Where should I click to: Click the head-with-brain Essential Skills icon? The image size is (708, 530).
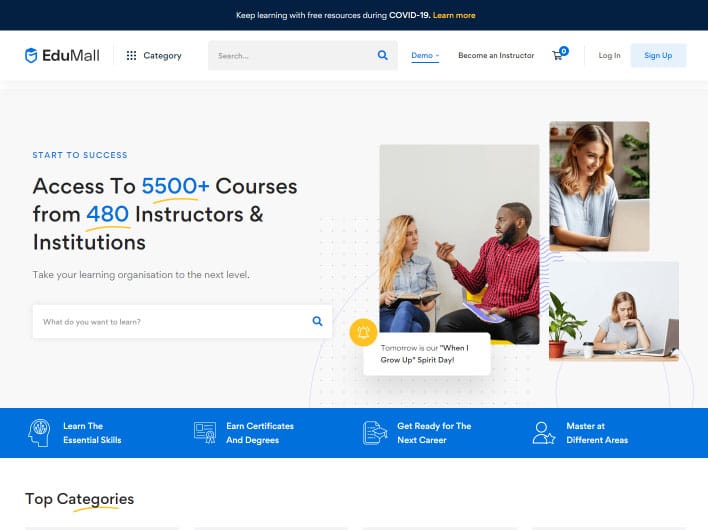coord(39,432)
